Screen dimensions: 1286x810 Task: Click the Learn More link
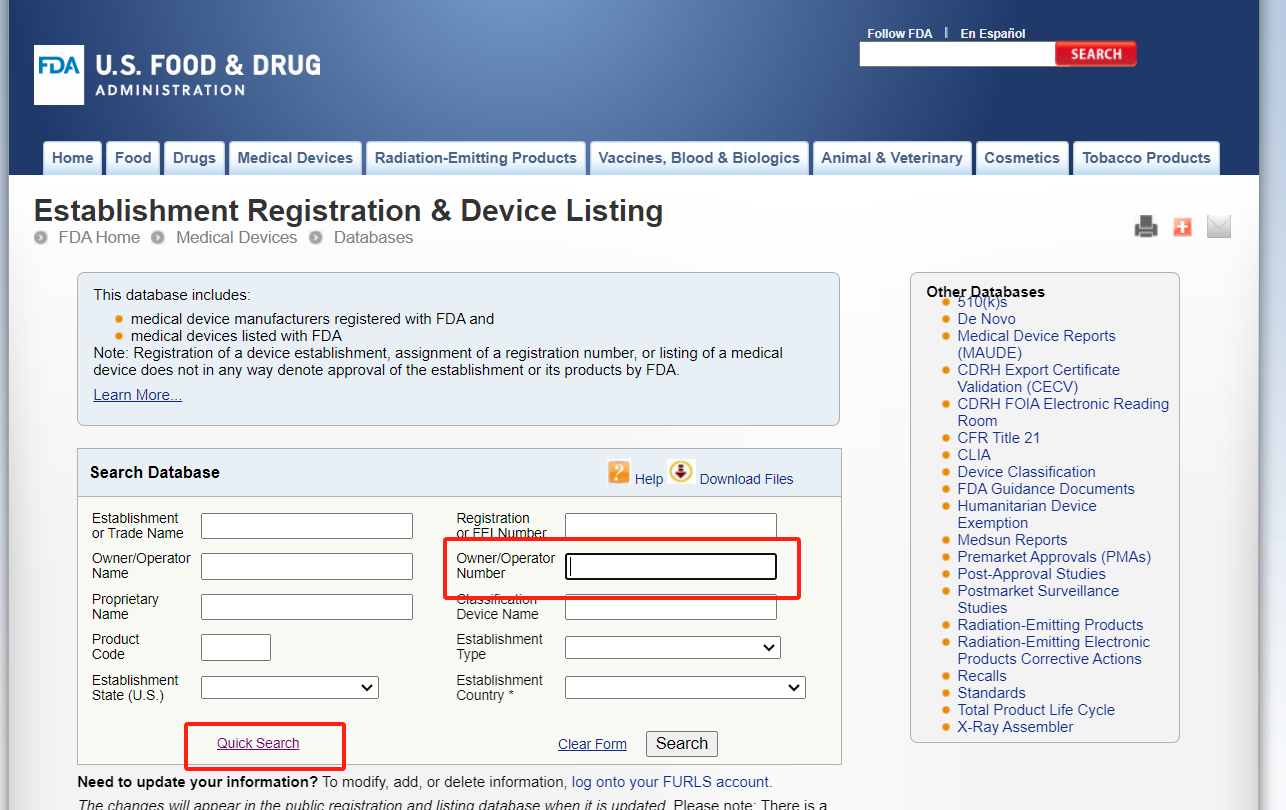click(x=138, y=395)
